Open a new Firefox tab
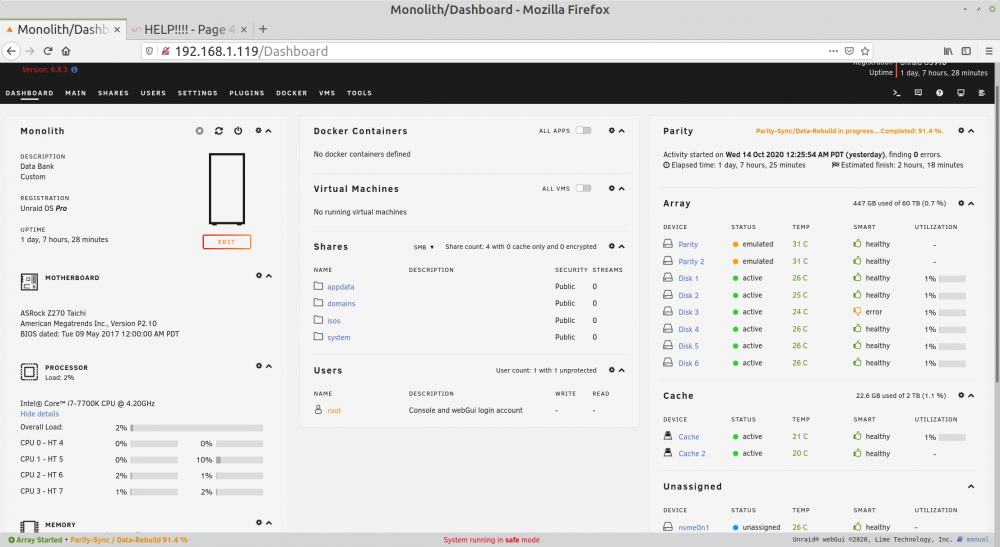Image resolution: width=1000 pixels, height=547 pixels. 263,29
